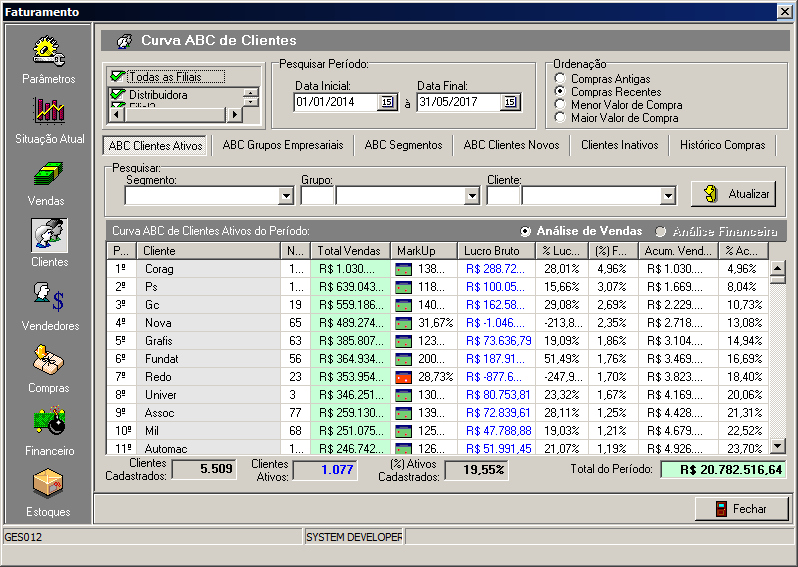
Task: Toggle the Todas as Filiais checkbox
Action: [x=118, y=76]
